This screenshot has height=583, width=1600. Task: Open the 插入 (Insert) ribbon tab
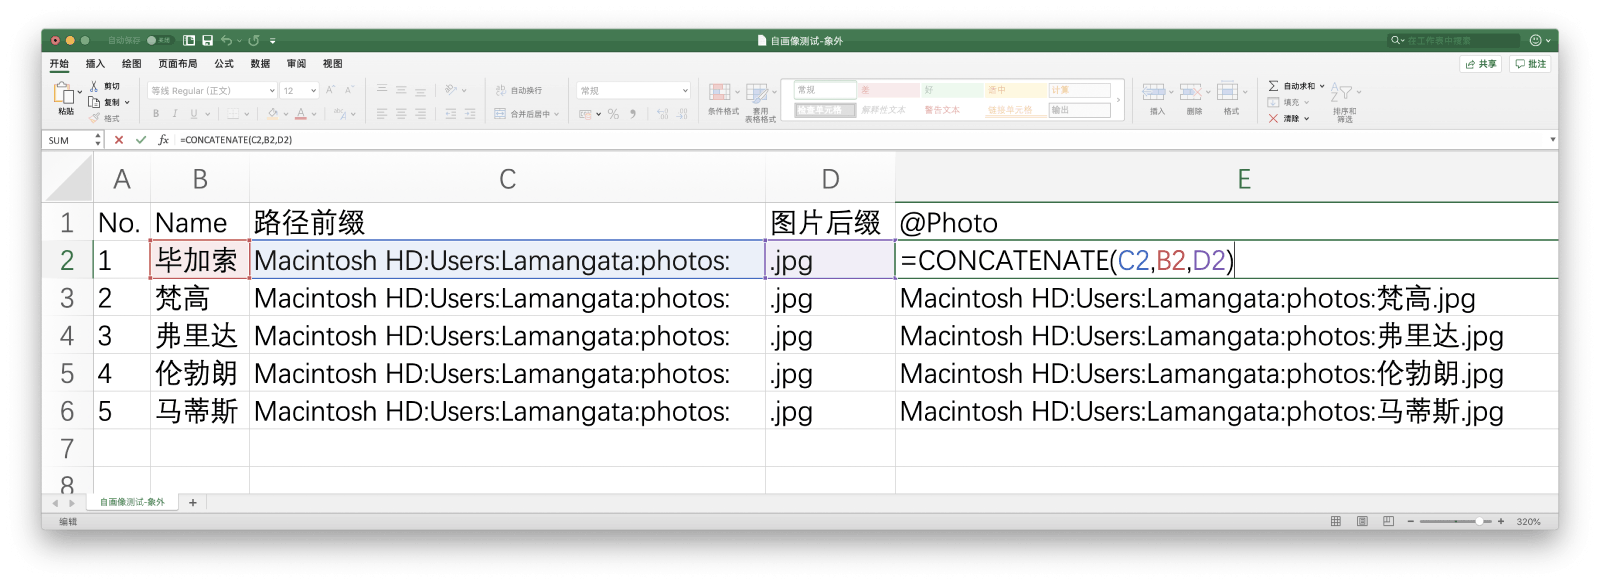95,64
